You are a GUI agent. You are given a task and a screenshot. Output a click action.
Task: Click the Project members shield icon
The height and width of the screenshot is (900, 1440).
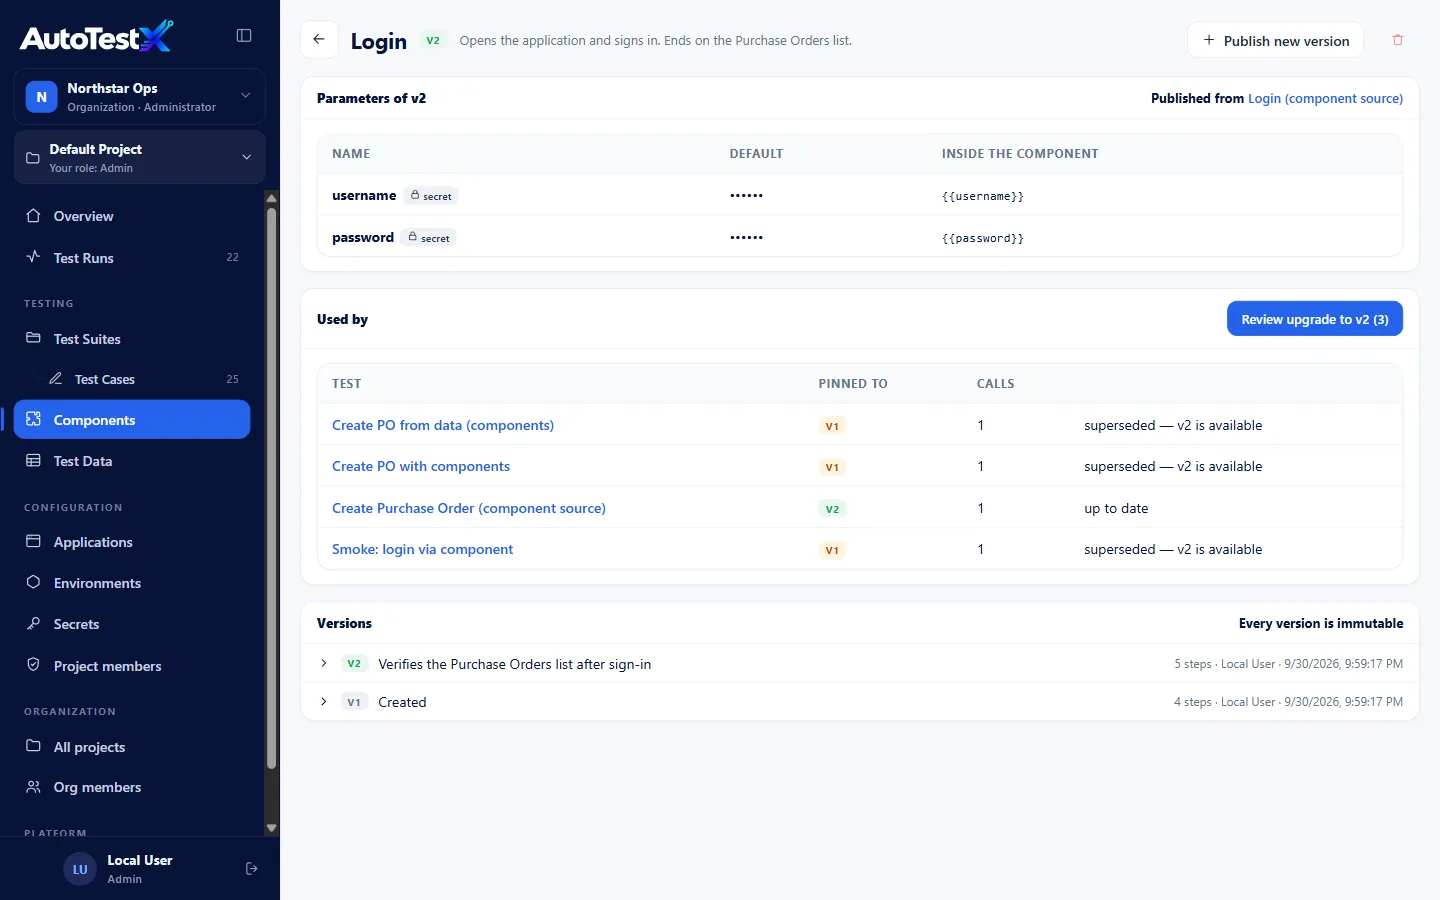tap(33, 665)
